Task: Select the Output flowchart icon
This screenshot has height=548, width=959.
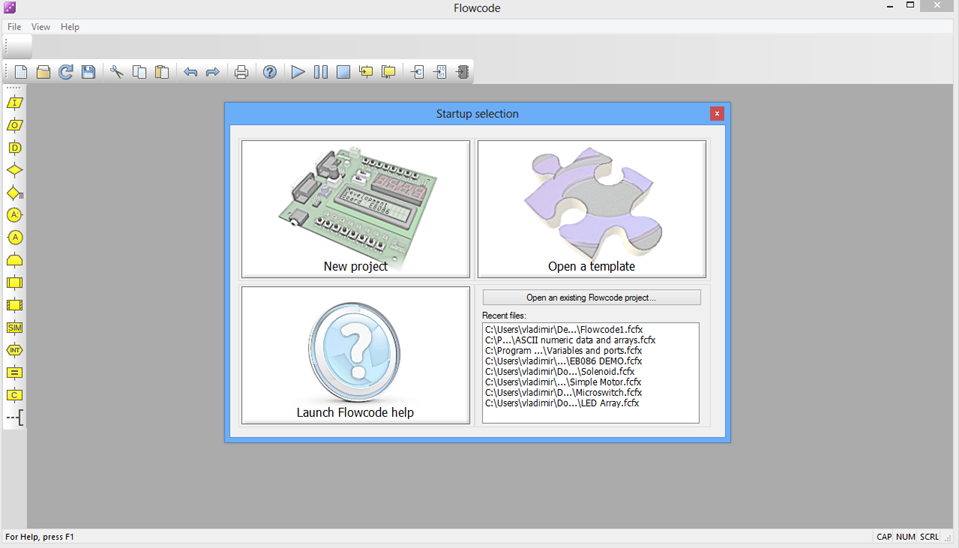Action: (x=15, y=125)
